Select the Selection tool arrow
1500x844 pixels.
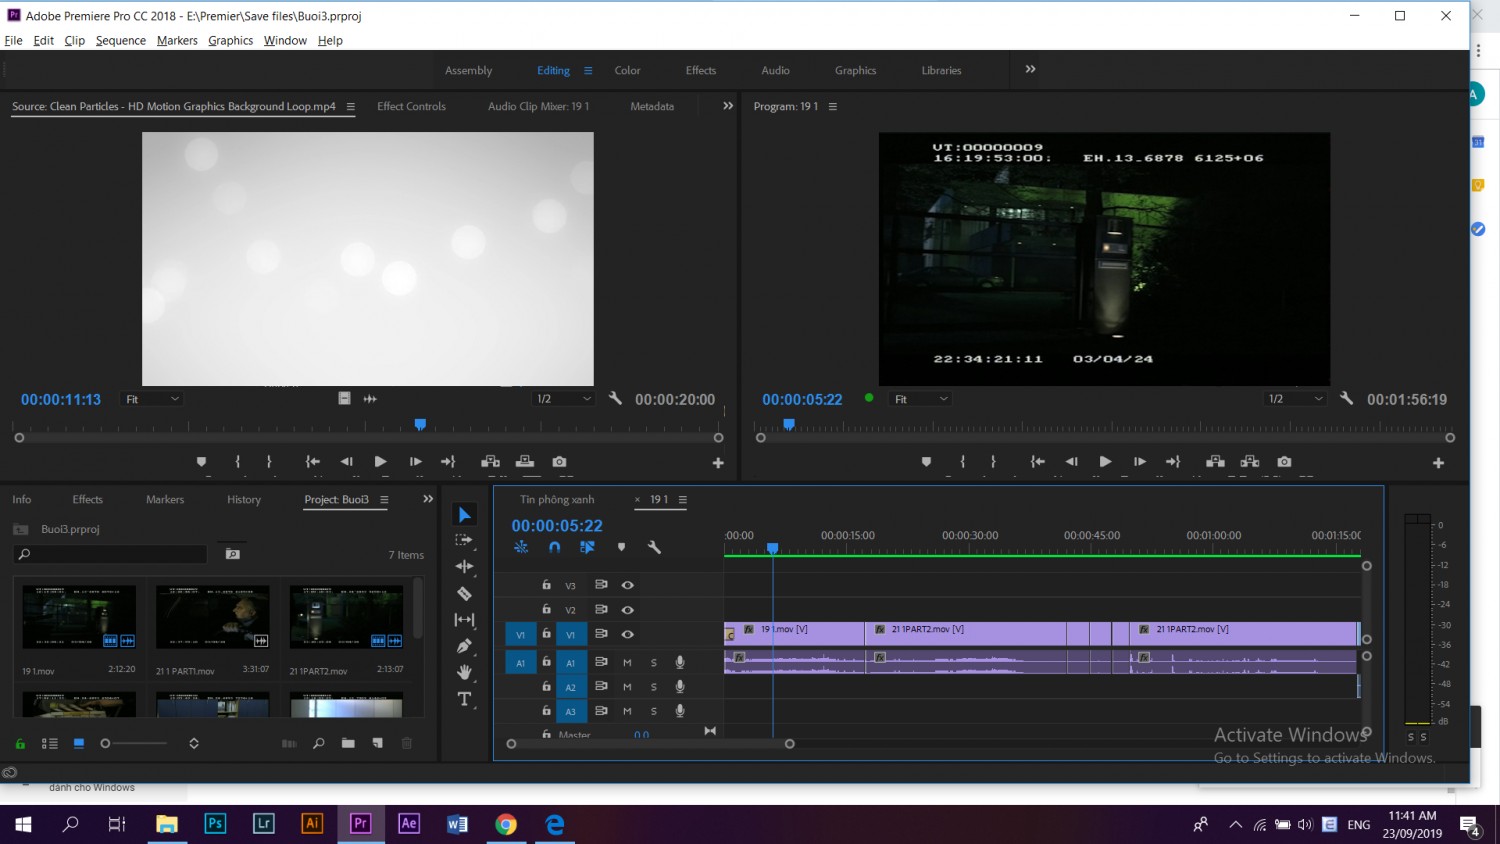pos(464,514)
